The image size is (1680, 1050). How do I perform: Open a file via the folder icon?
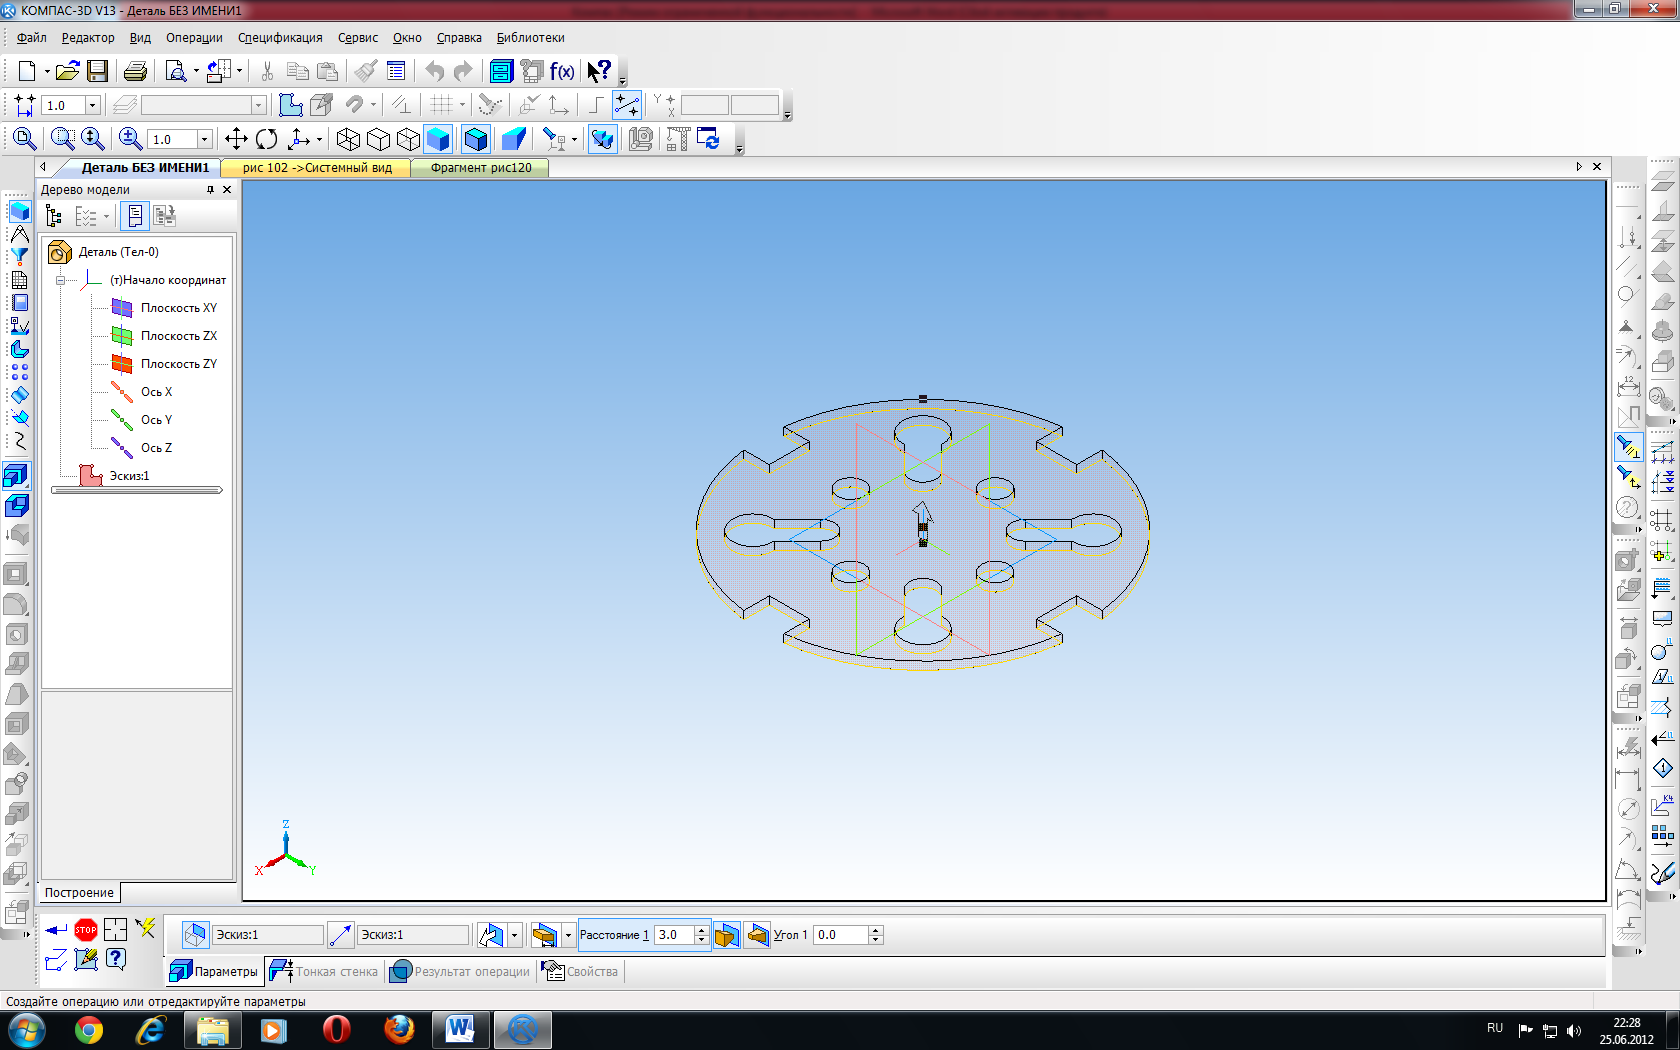point(67,71)
